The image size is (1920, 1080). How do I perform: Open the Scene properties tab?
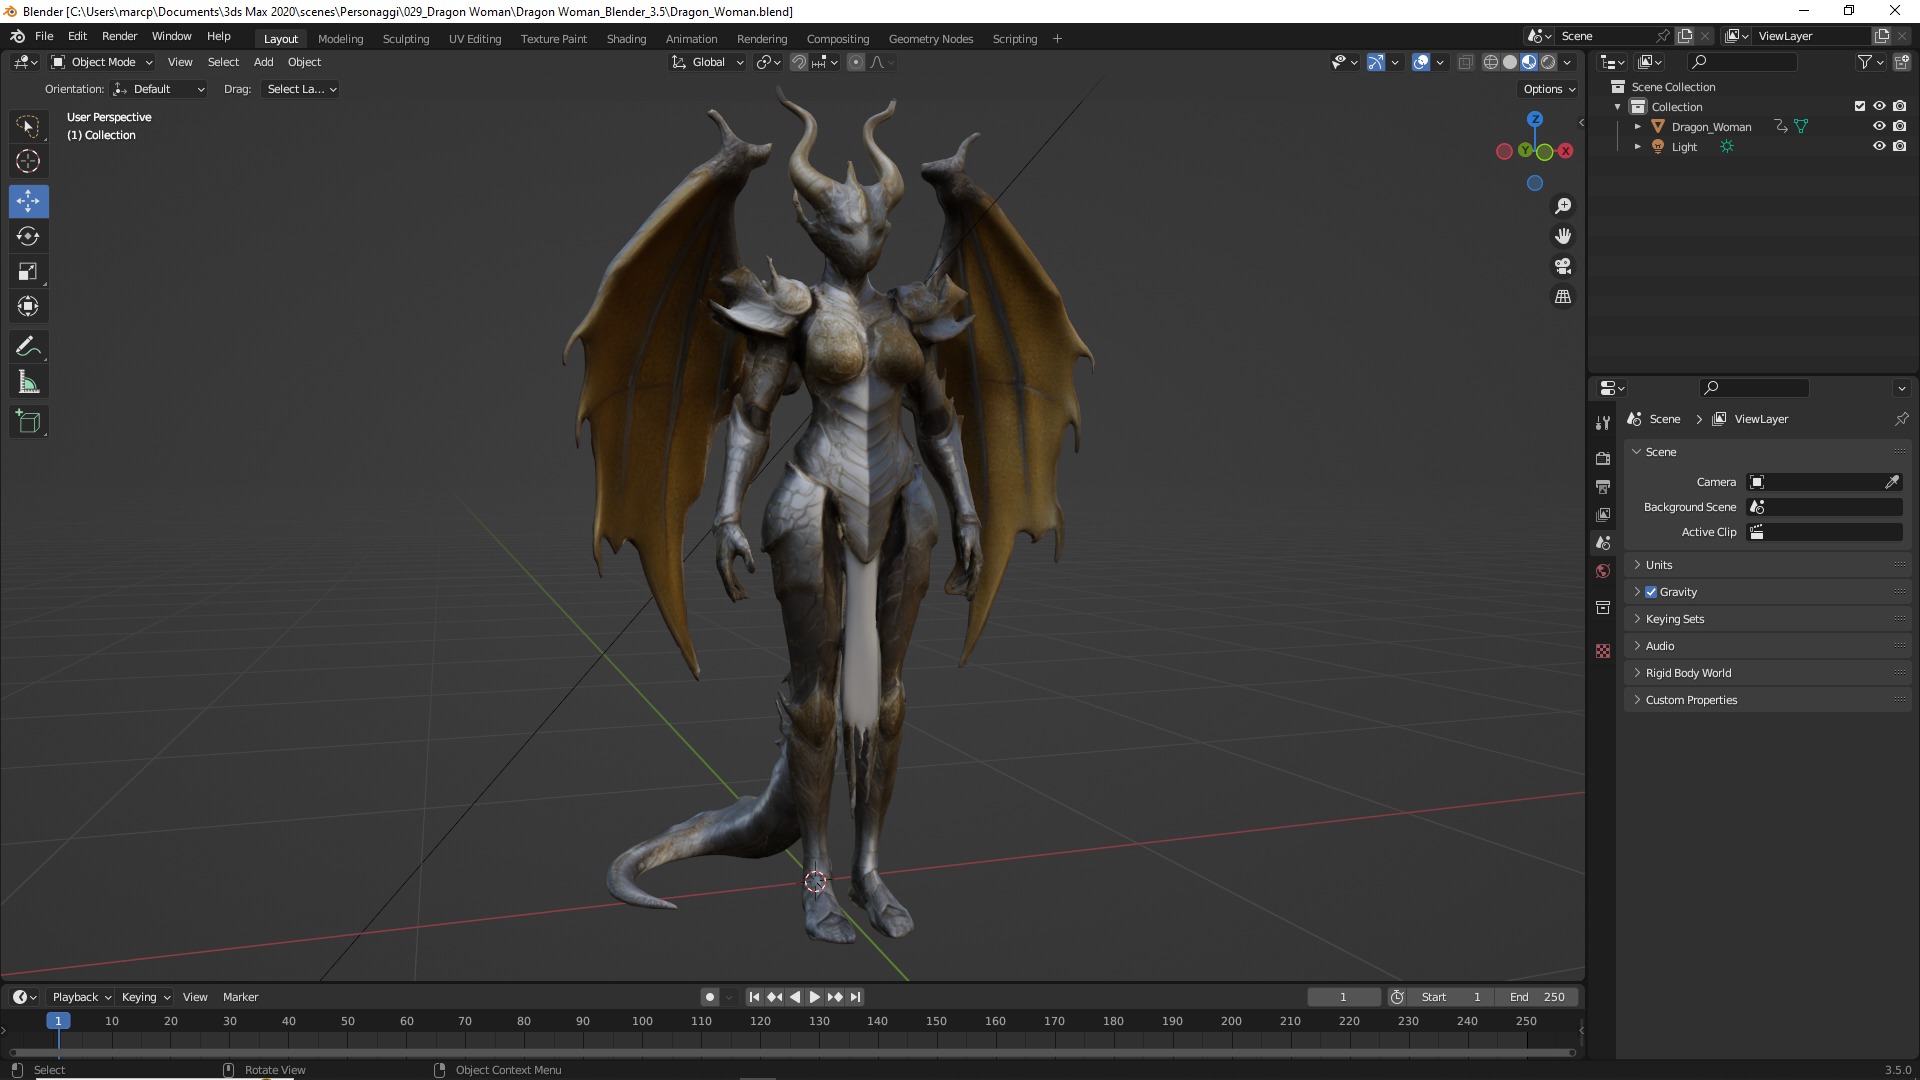[x=1603, y=542]
